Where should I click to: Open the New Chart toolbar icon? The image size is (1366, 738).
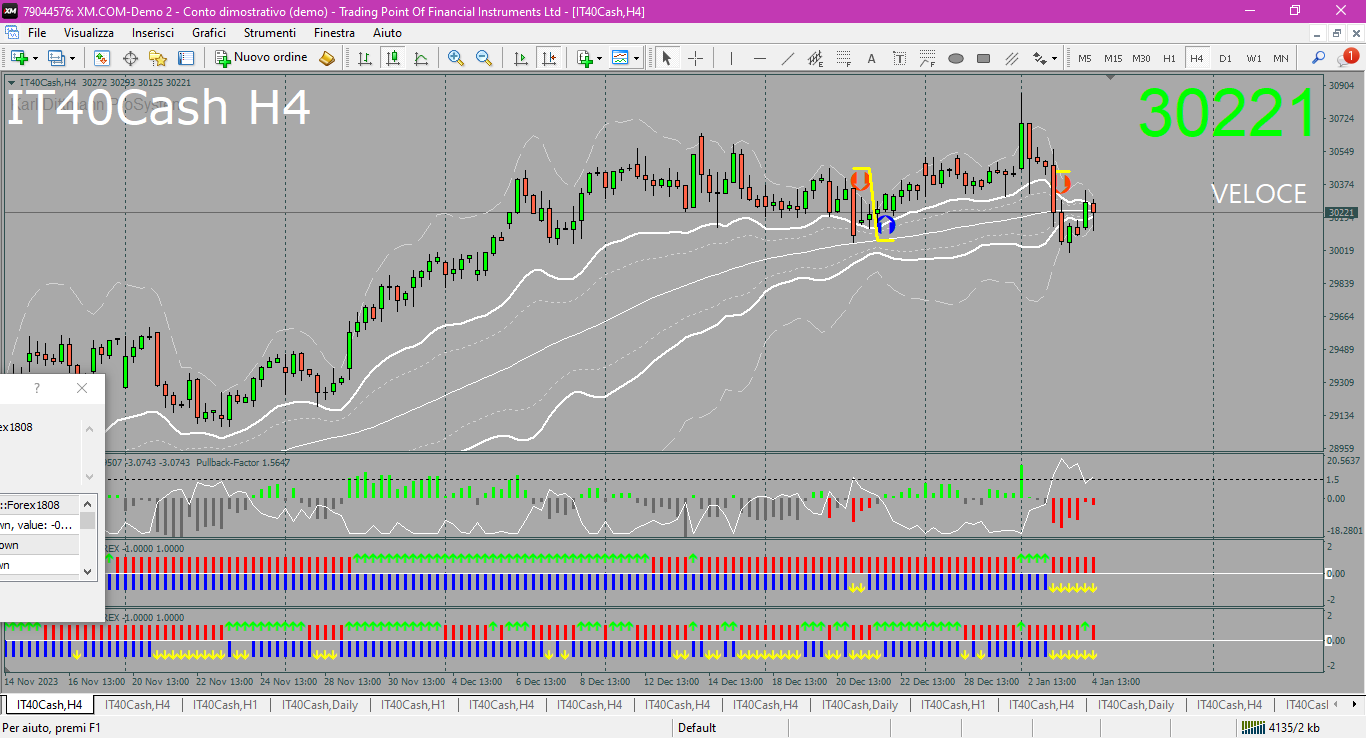click(x=19, y=58)
